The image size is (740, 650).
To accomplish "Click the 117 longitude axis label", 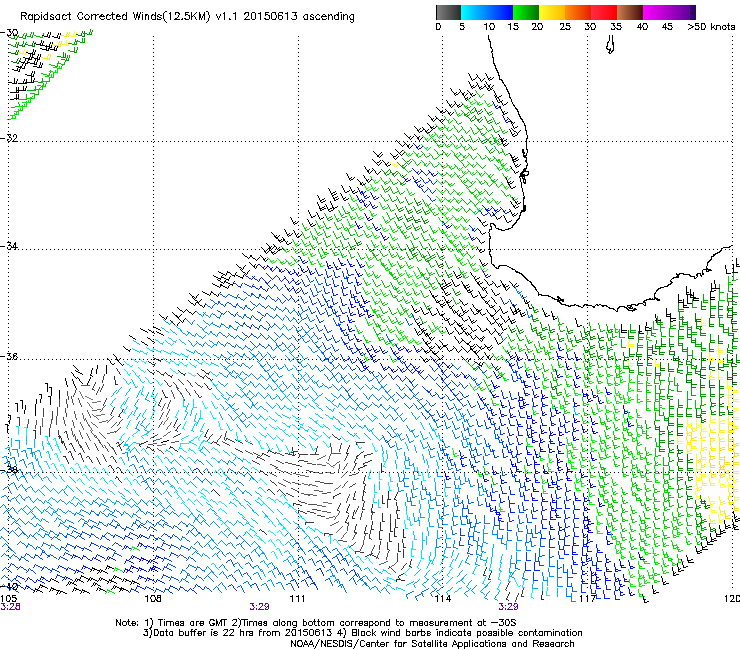I will click(x=587, y=599).
